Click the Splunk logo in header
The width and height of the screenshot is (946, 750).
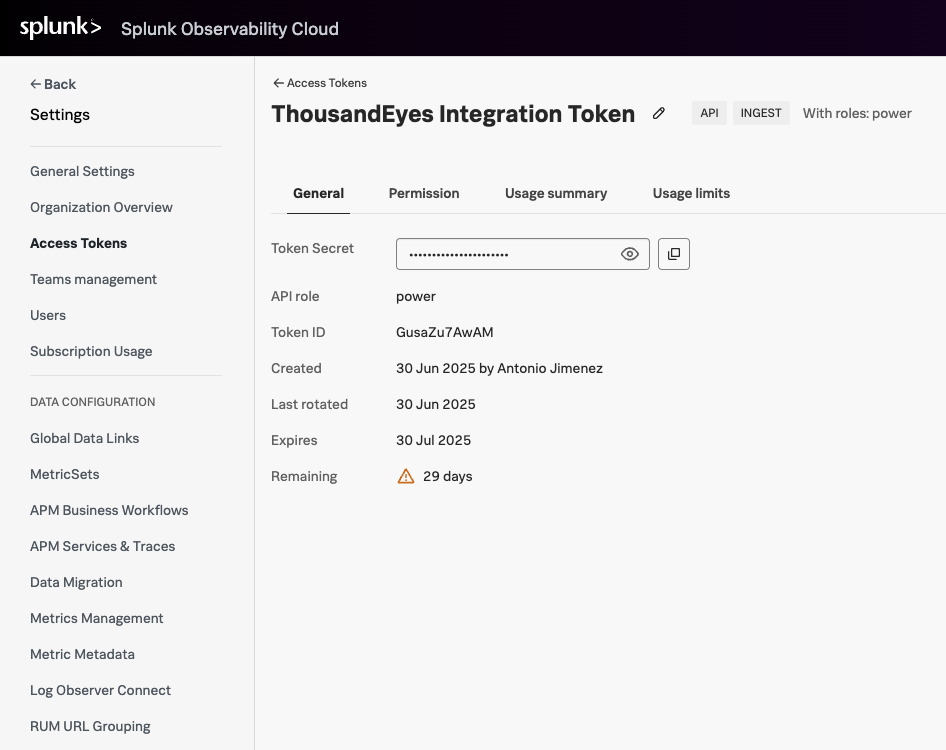tap(60, 28)
